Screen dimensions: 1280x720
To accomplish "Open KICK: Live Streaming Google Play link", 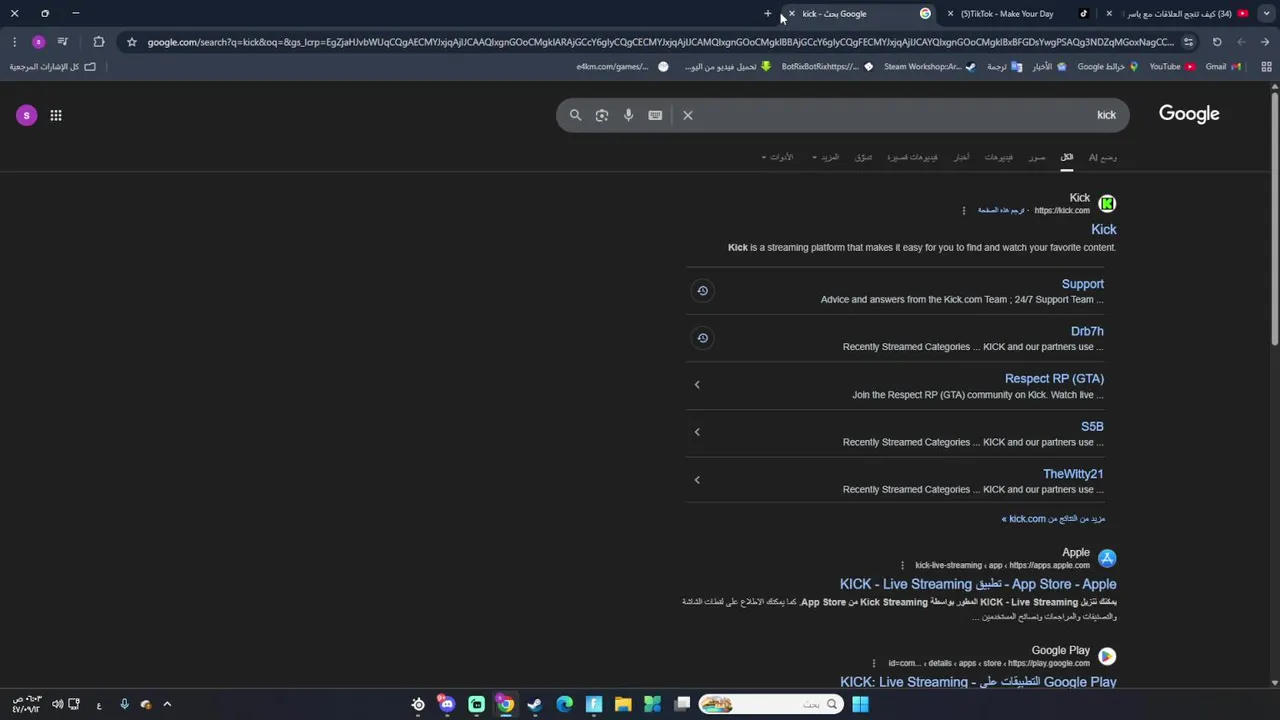I will pyautogui.click(x=978, y=682).
